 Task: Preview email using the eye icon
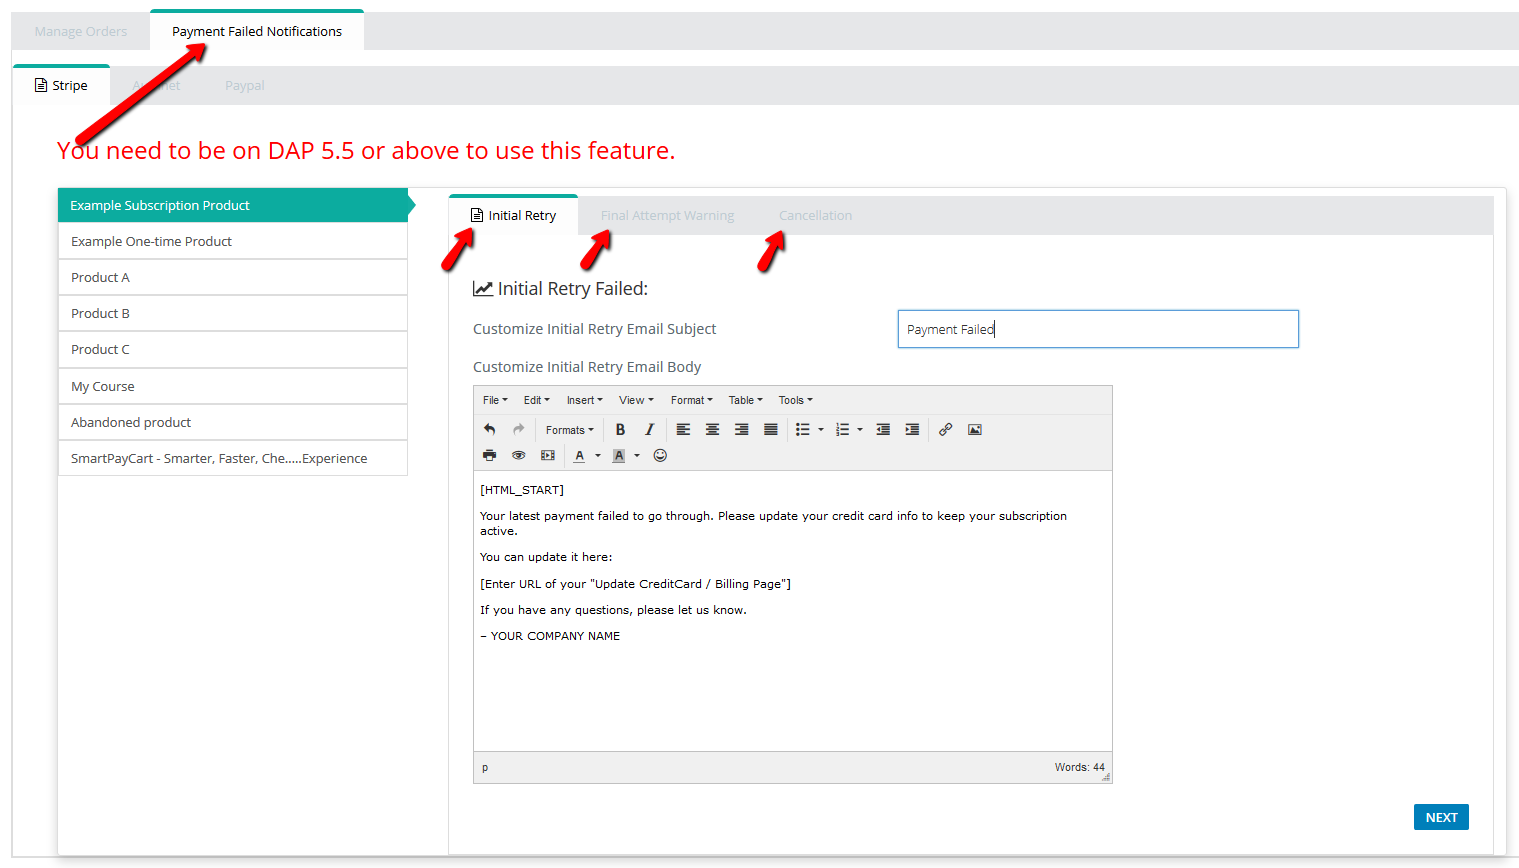click(518, 456)
